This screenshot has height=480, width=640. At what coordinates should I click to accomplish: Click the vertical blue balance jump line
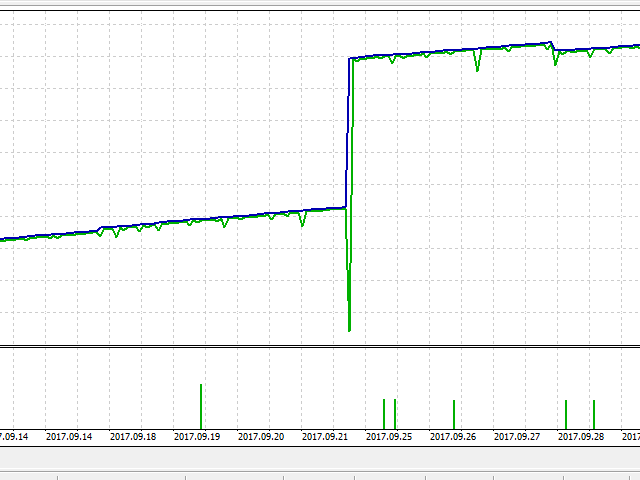tap(348, 130)
